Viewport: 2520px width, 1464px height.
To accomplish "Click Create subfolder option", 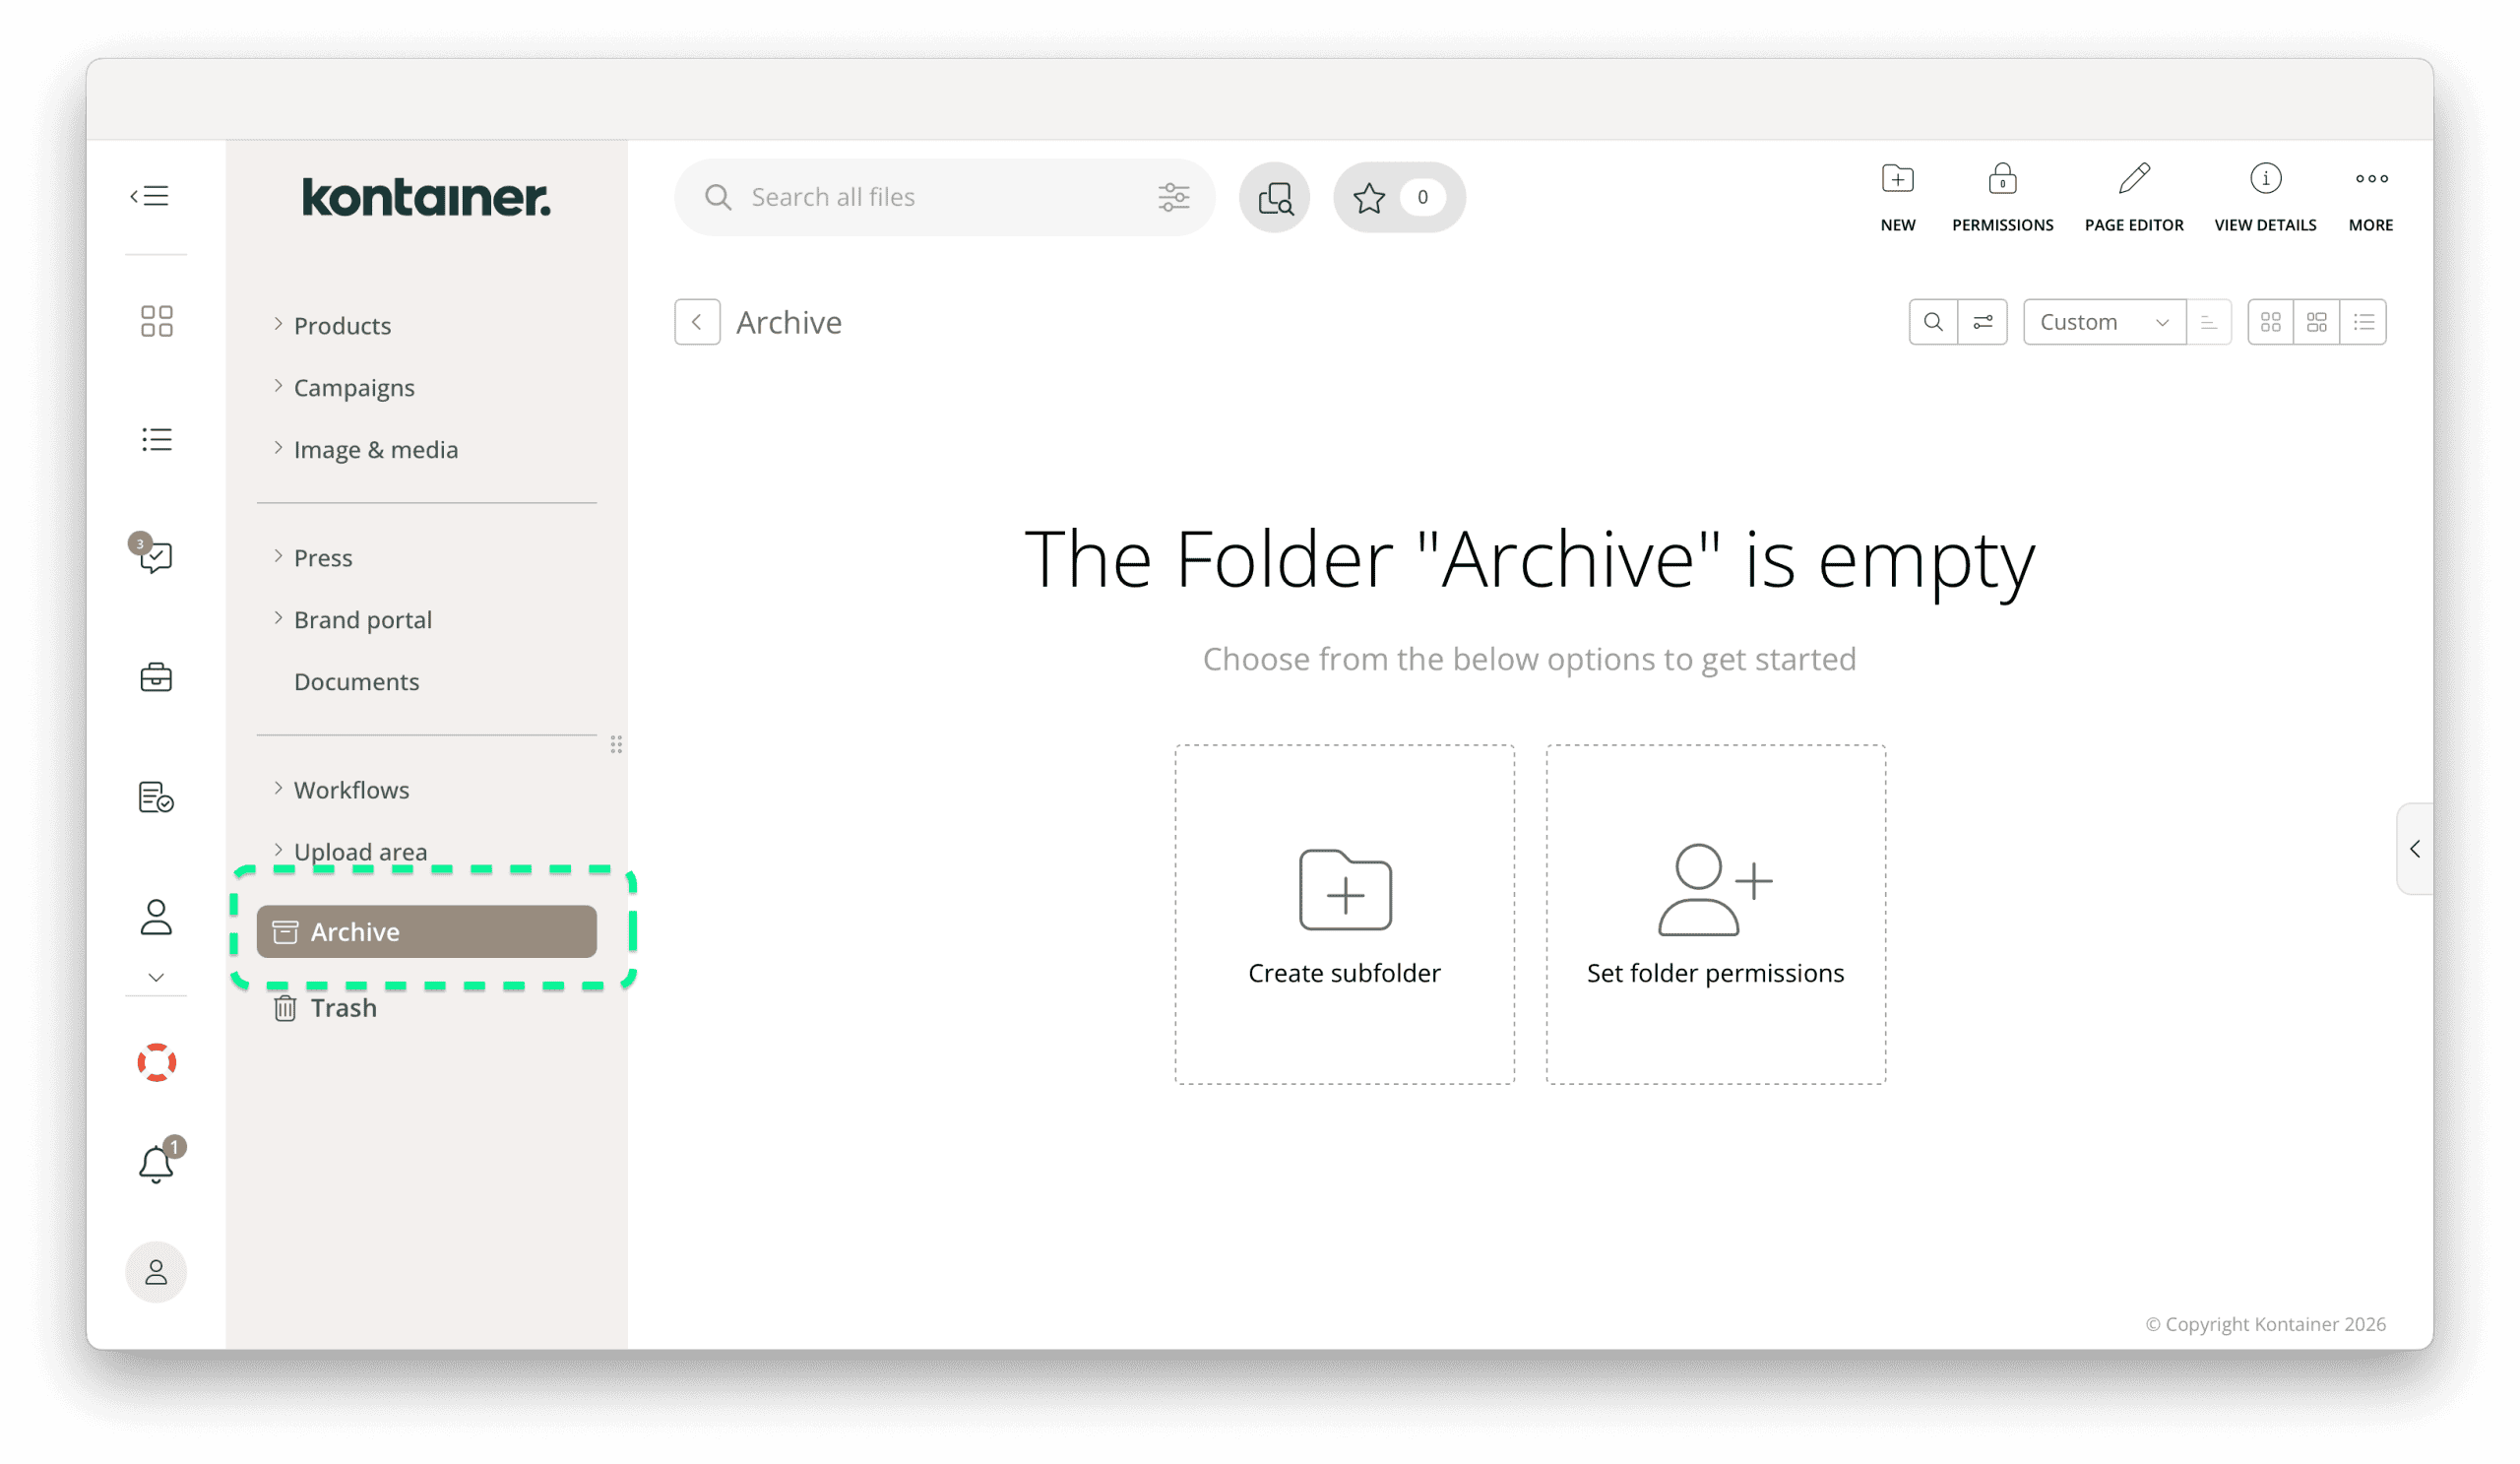I will (x=1344, y=915).
